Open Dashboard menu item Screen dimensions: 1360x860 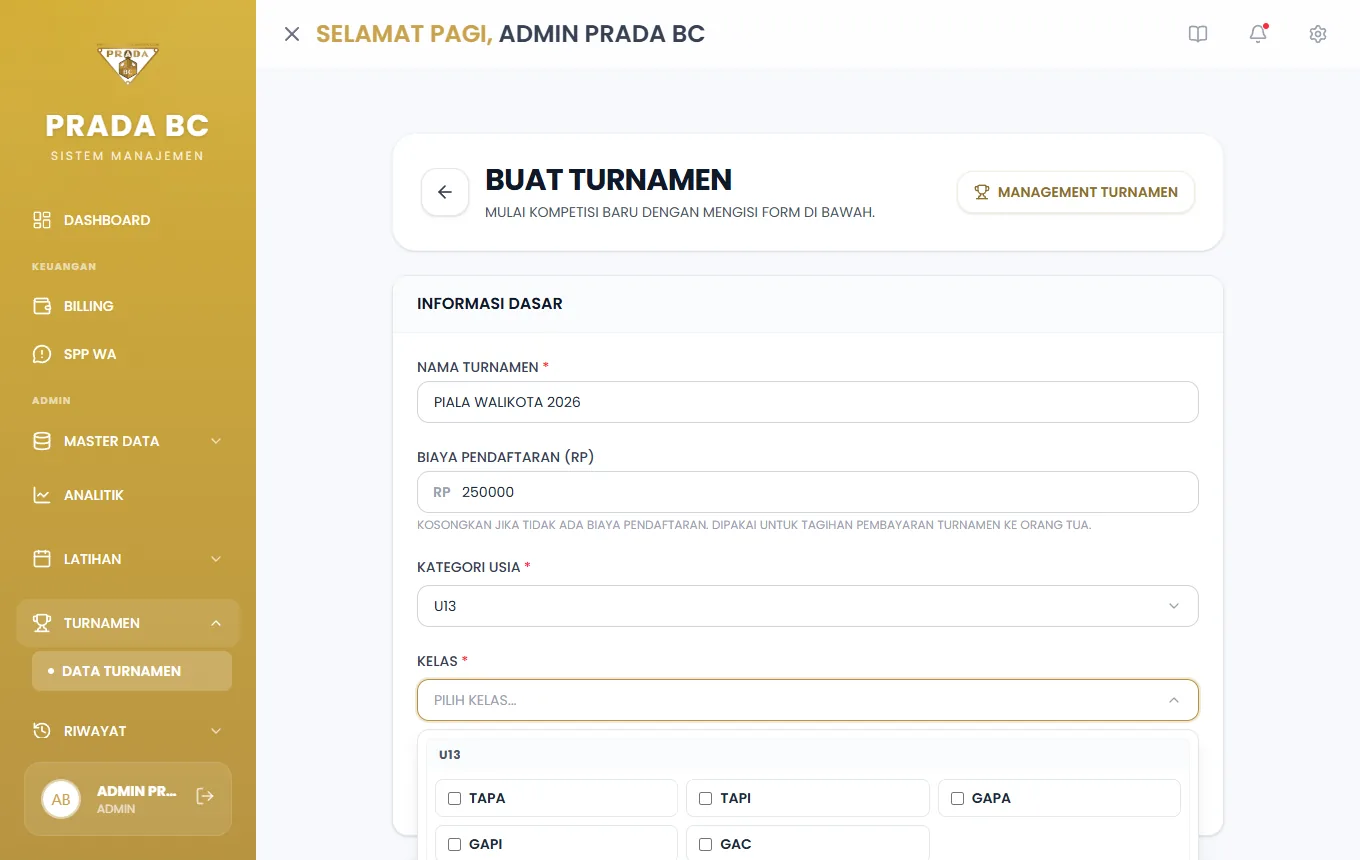128,220
